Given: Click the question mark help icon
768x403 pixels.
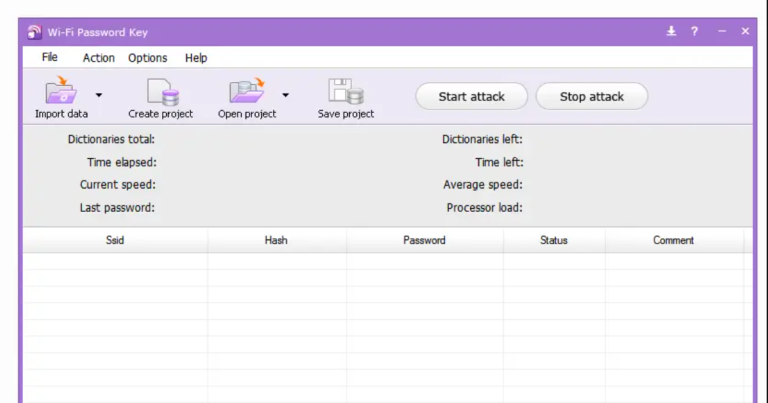Looking at the screenshot, I should click(695, 31).
